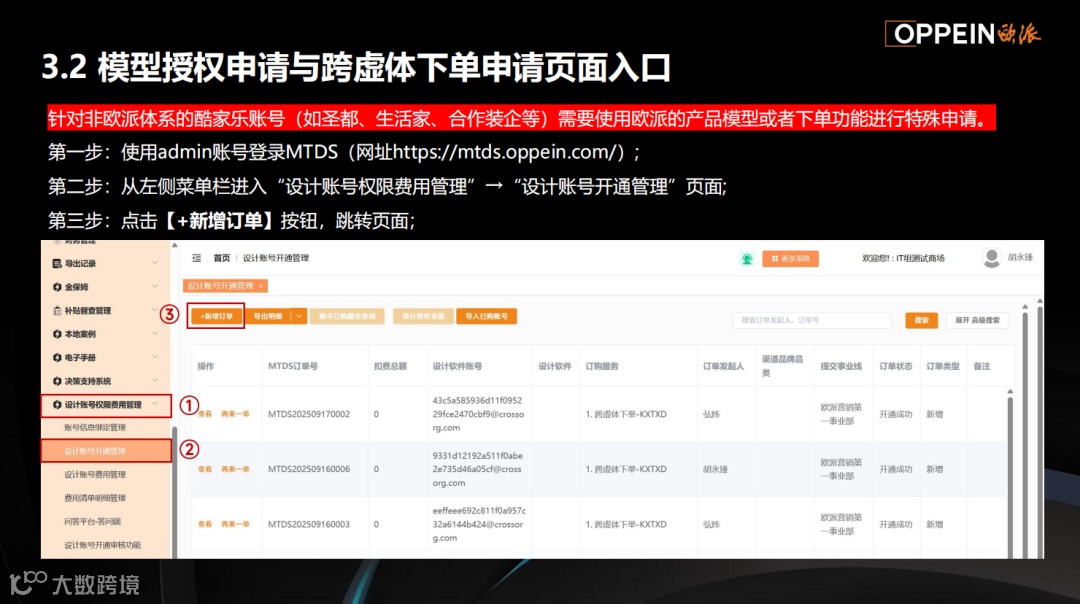Click the account cell starting 43c5a585936d11f0952
This screenshot has height=604, width=1080.
click(x=478, y=414)
